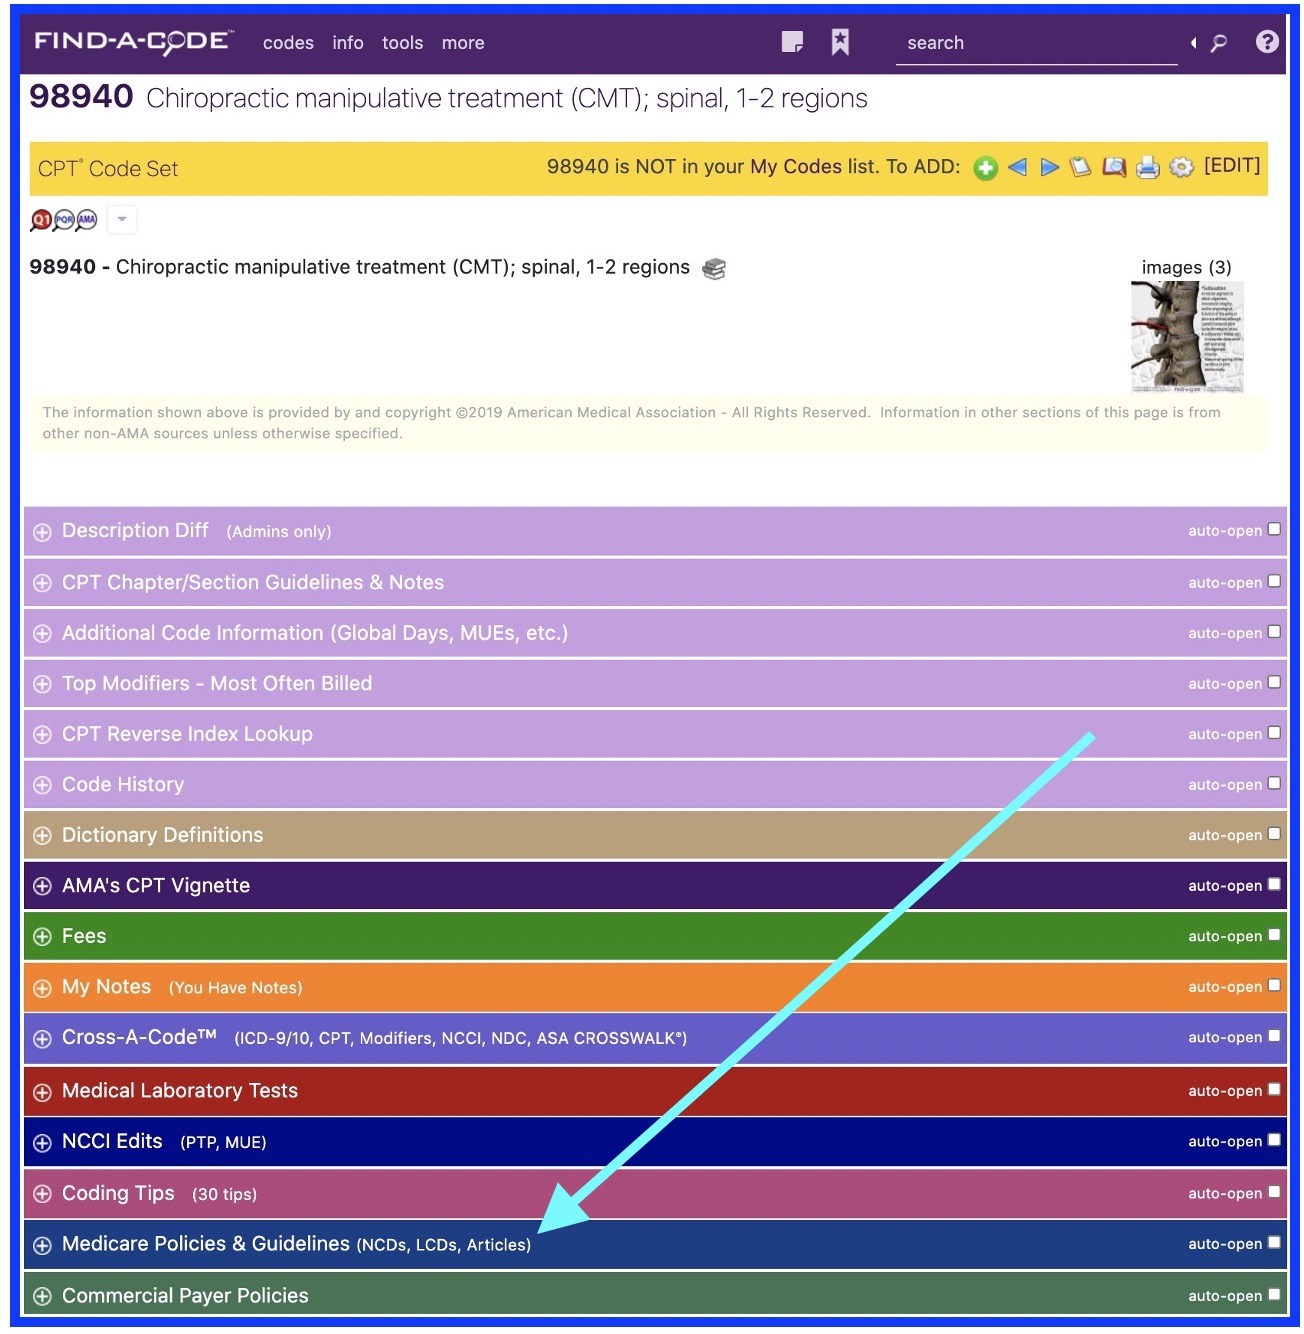Click the small triangle left of search icon
Screen dimensions: 1304x1334
(1193, 43)
